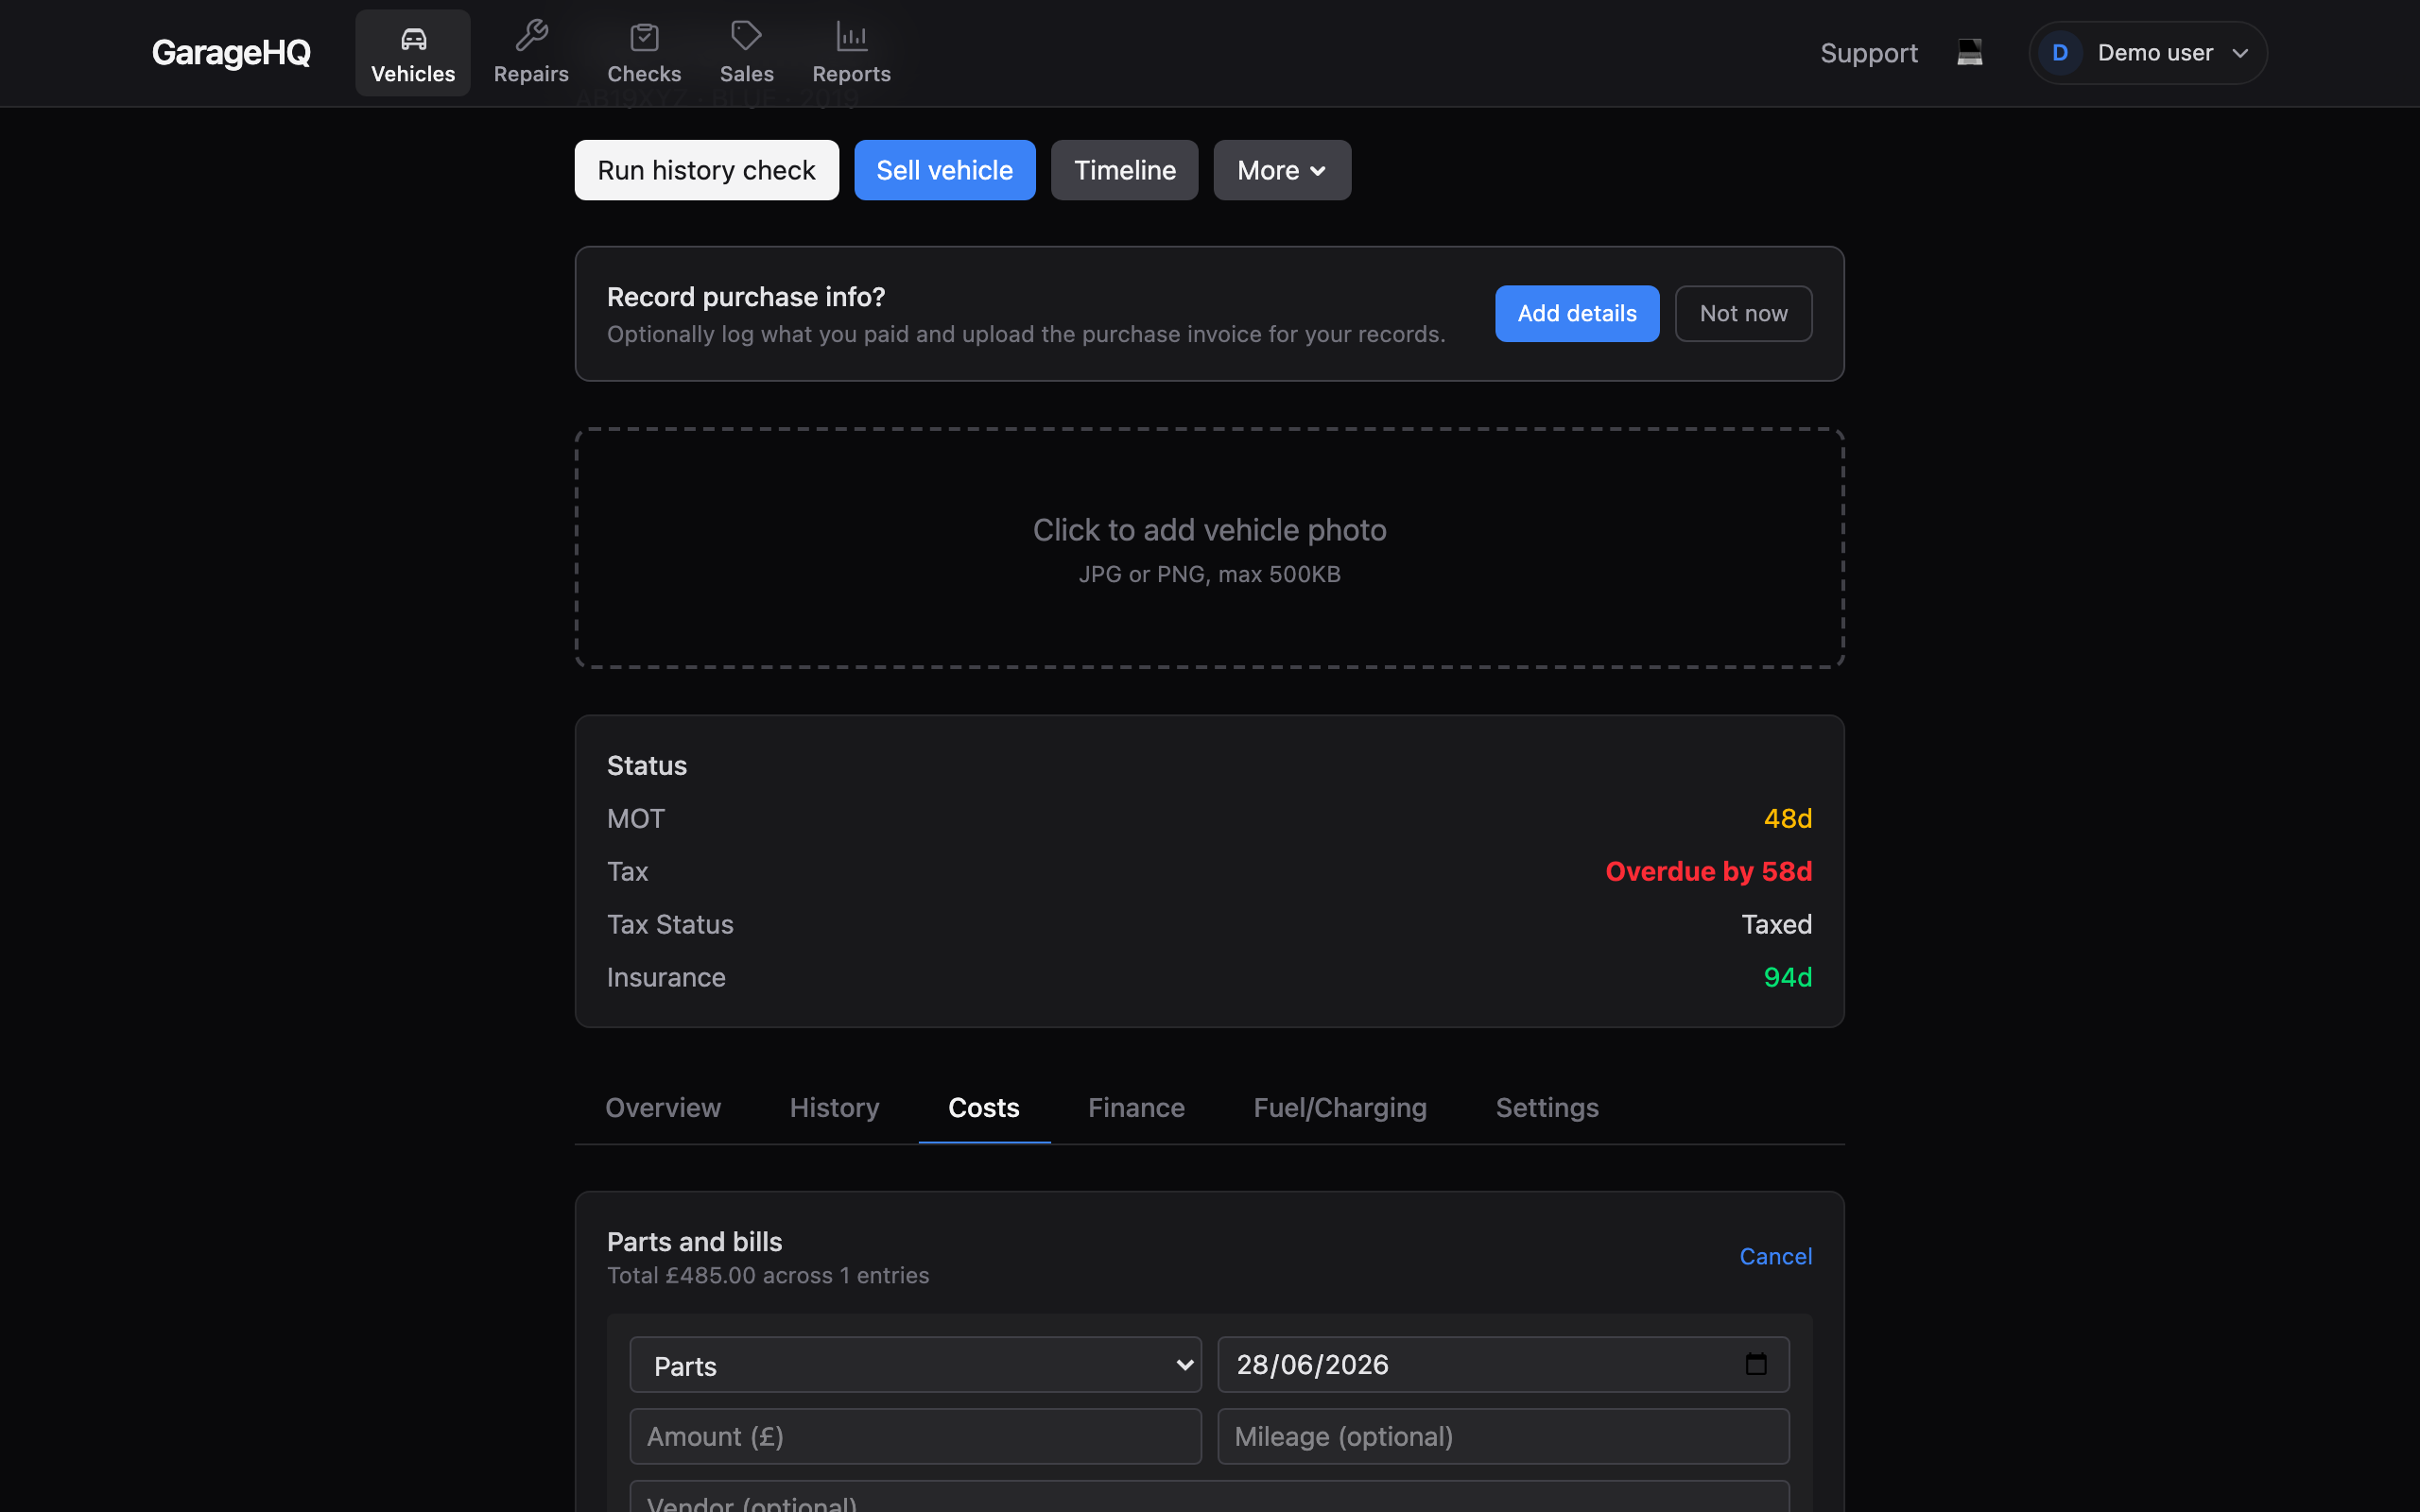Click the MOT '48d' value
Viewport: 2420px width, 1512px height.
click(1787, 818)
